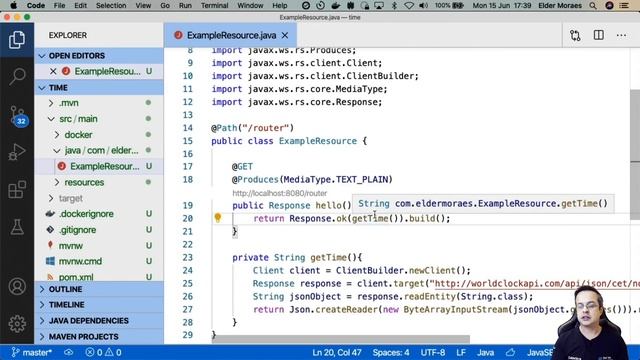Collapse the TIME project section
The height and width of the screenshot is (360, 640).
click(99, 88)
